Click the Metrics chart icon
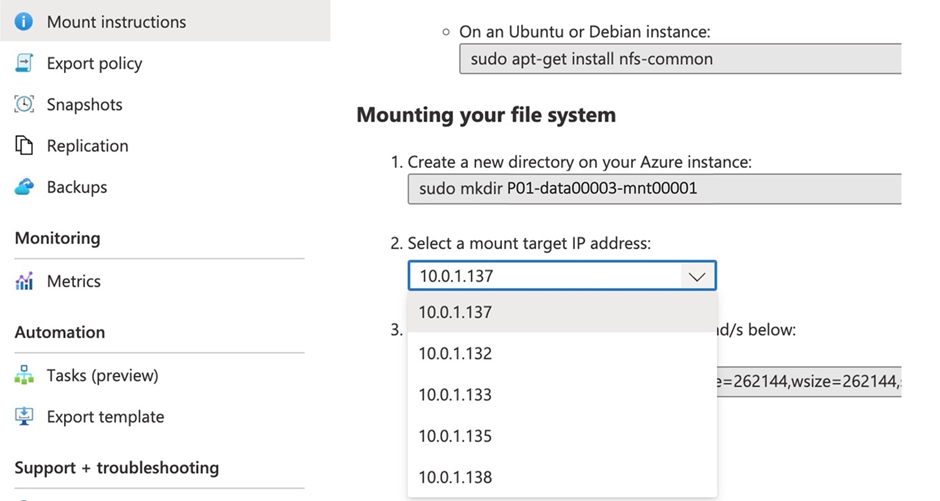The width and height of the screenshot is (940, 501). [25, 282]
